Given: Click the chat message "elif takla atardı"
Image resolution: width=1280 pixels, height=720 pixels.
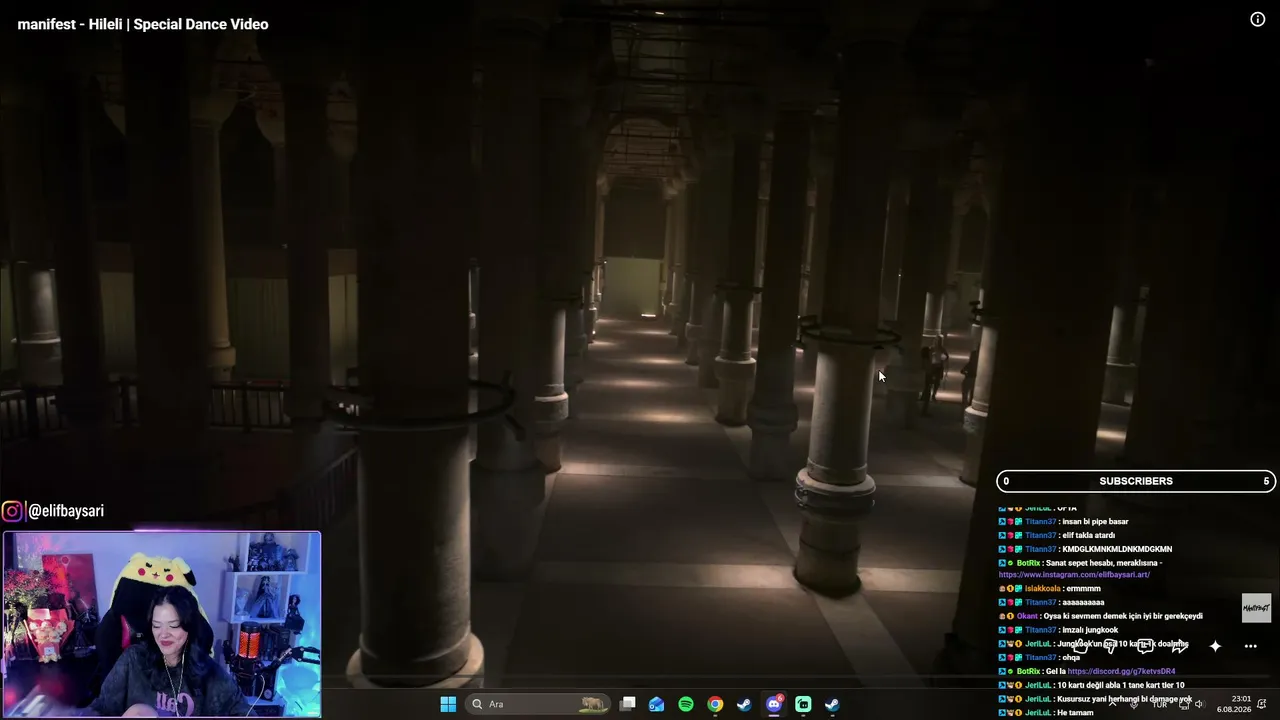Looking at the screenshot, I should [x=1088, y=535].
